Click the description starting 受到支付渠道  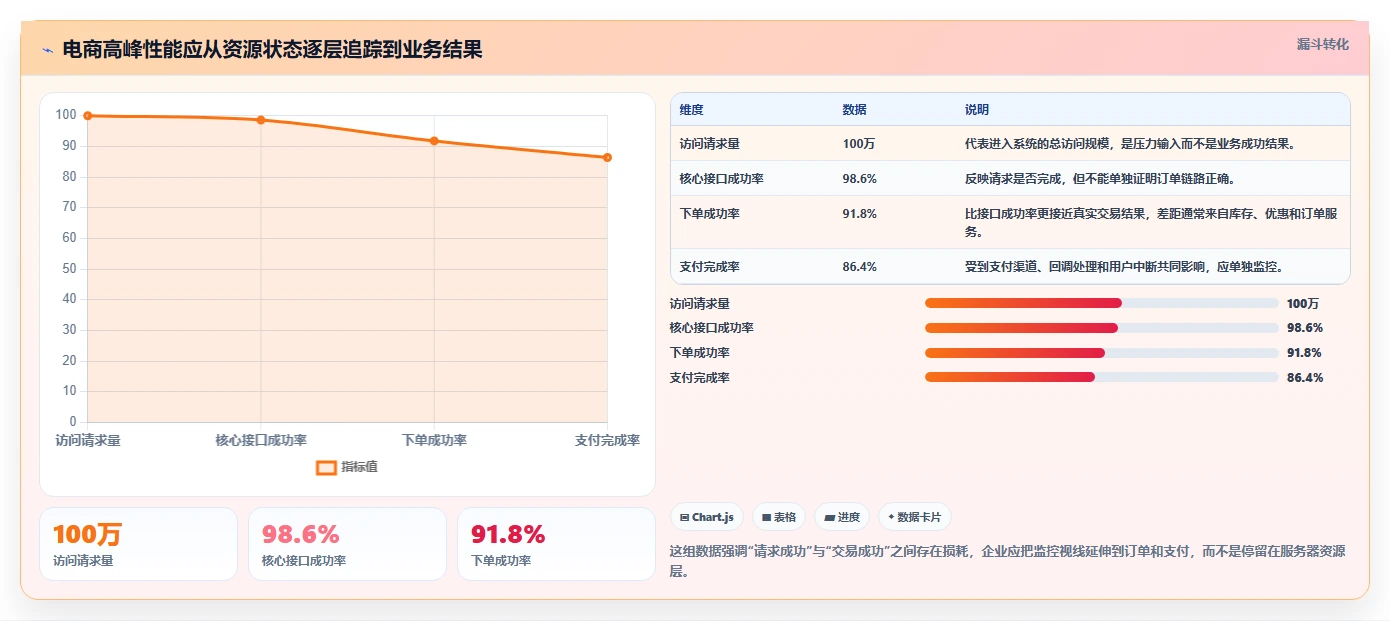click(x=1124, y=267)
